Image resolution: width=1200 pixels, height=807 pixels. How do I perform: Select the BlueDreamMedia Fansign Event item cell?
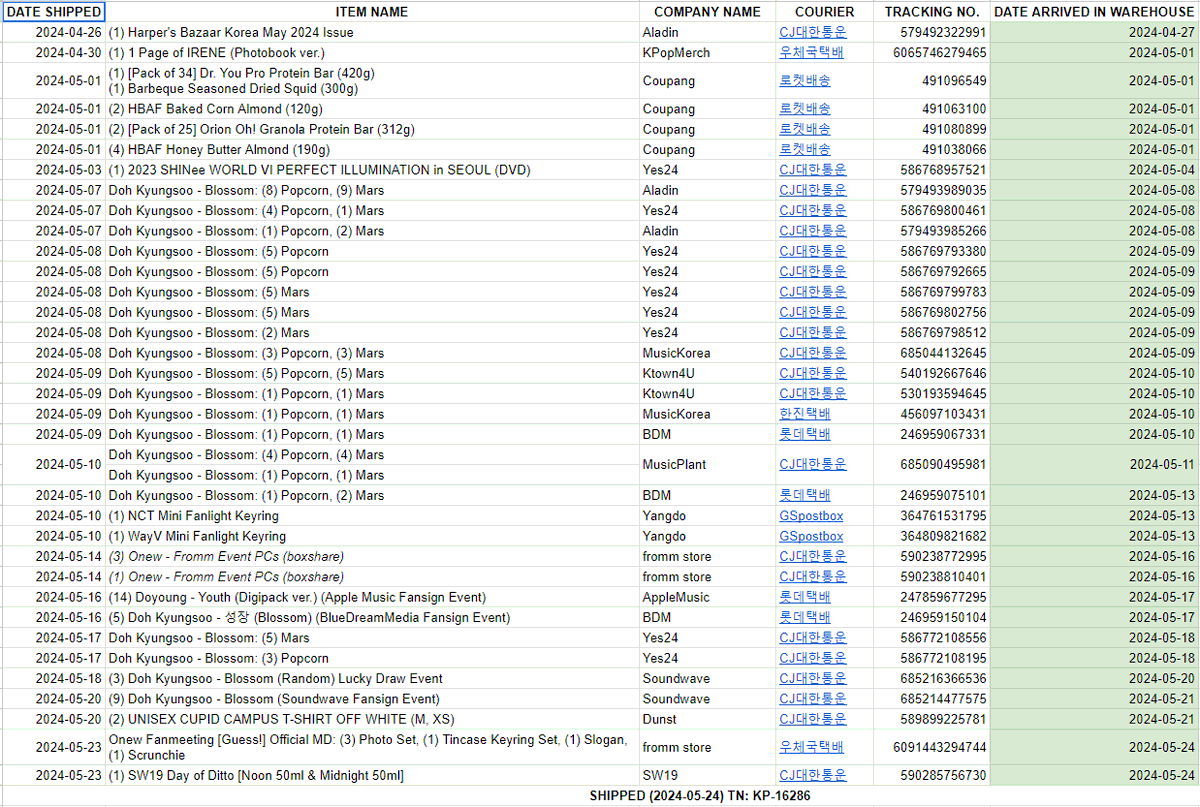coord(372,617)
